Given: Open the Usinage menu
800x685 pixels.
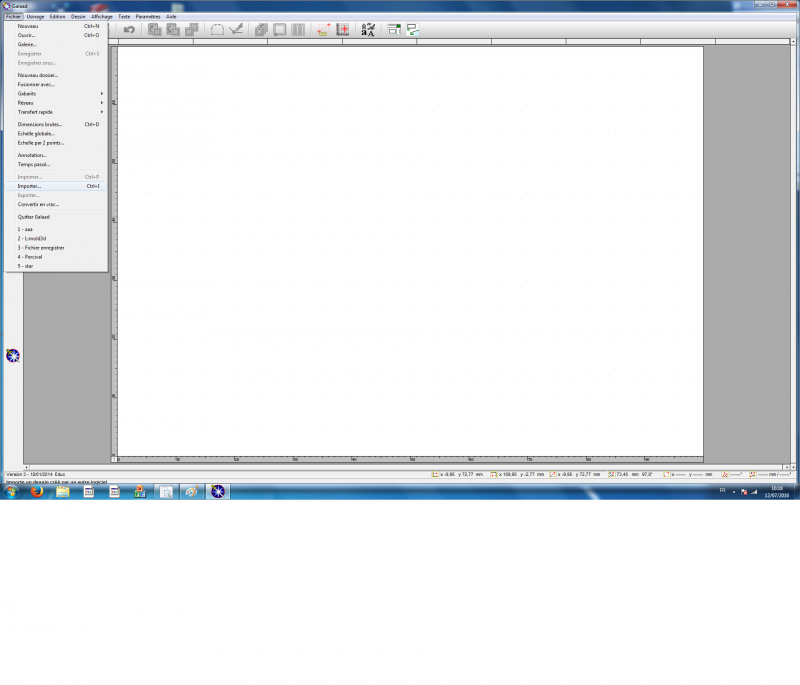Looking at the screenshot, I should 35,17.
